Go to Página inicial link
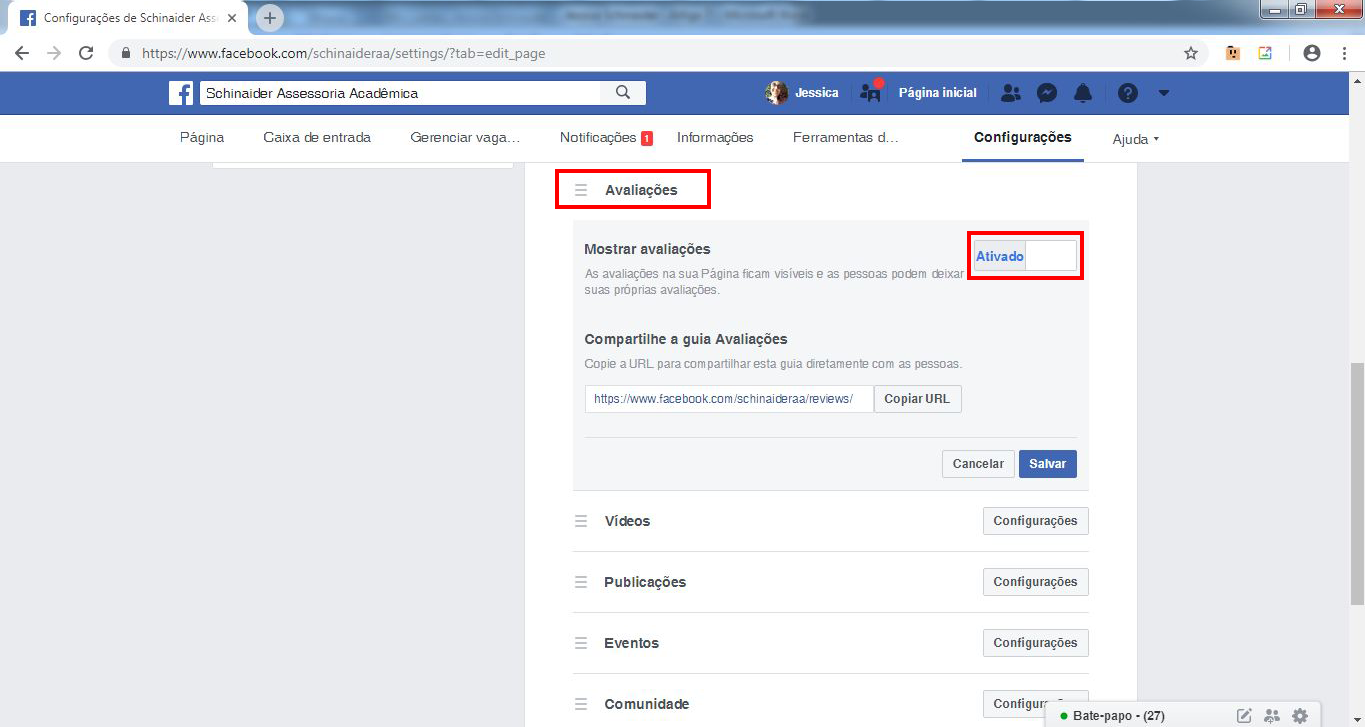 [x=937, y=93]
